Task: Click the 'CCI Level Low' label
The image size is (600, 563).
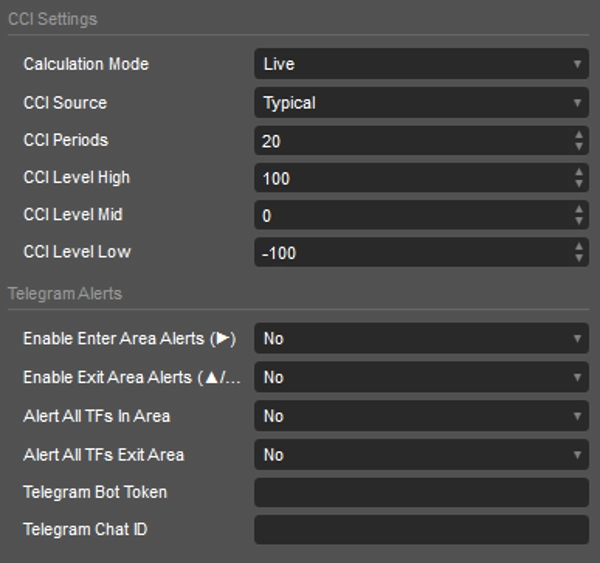Action: pos(77,252)
